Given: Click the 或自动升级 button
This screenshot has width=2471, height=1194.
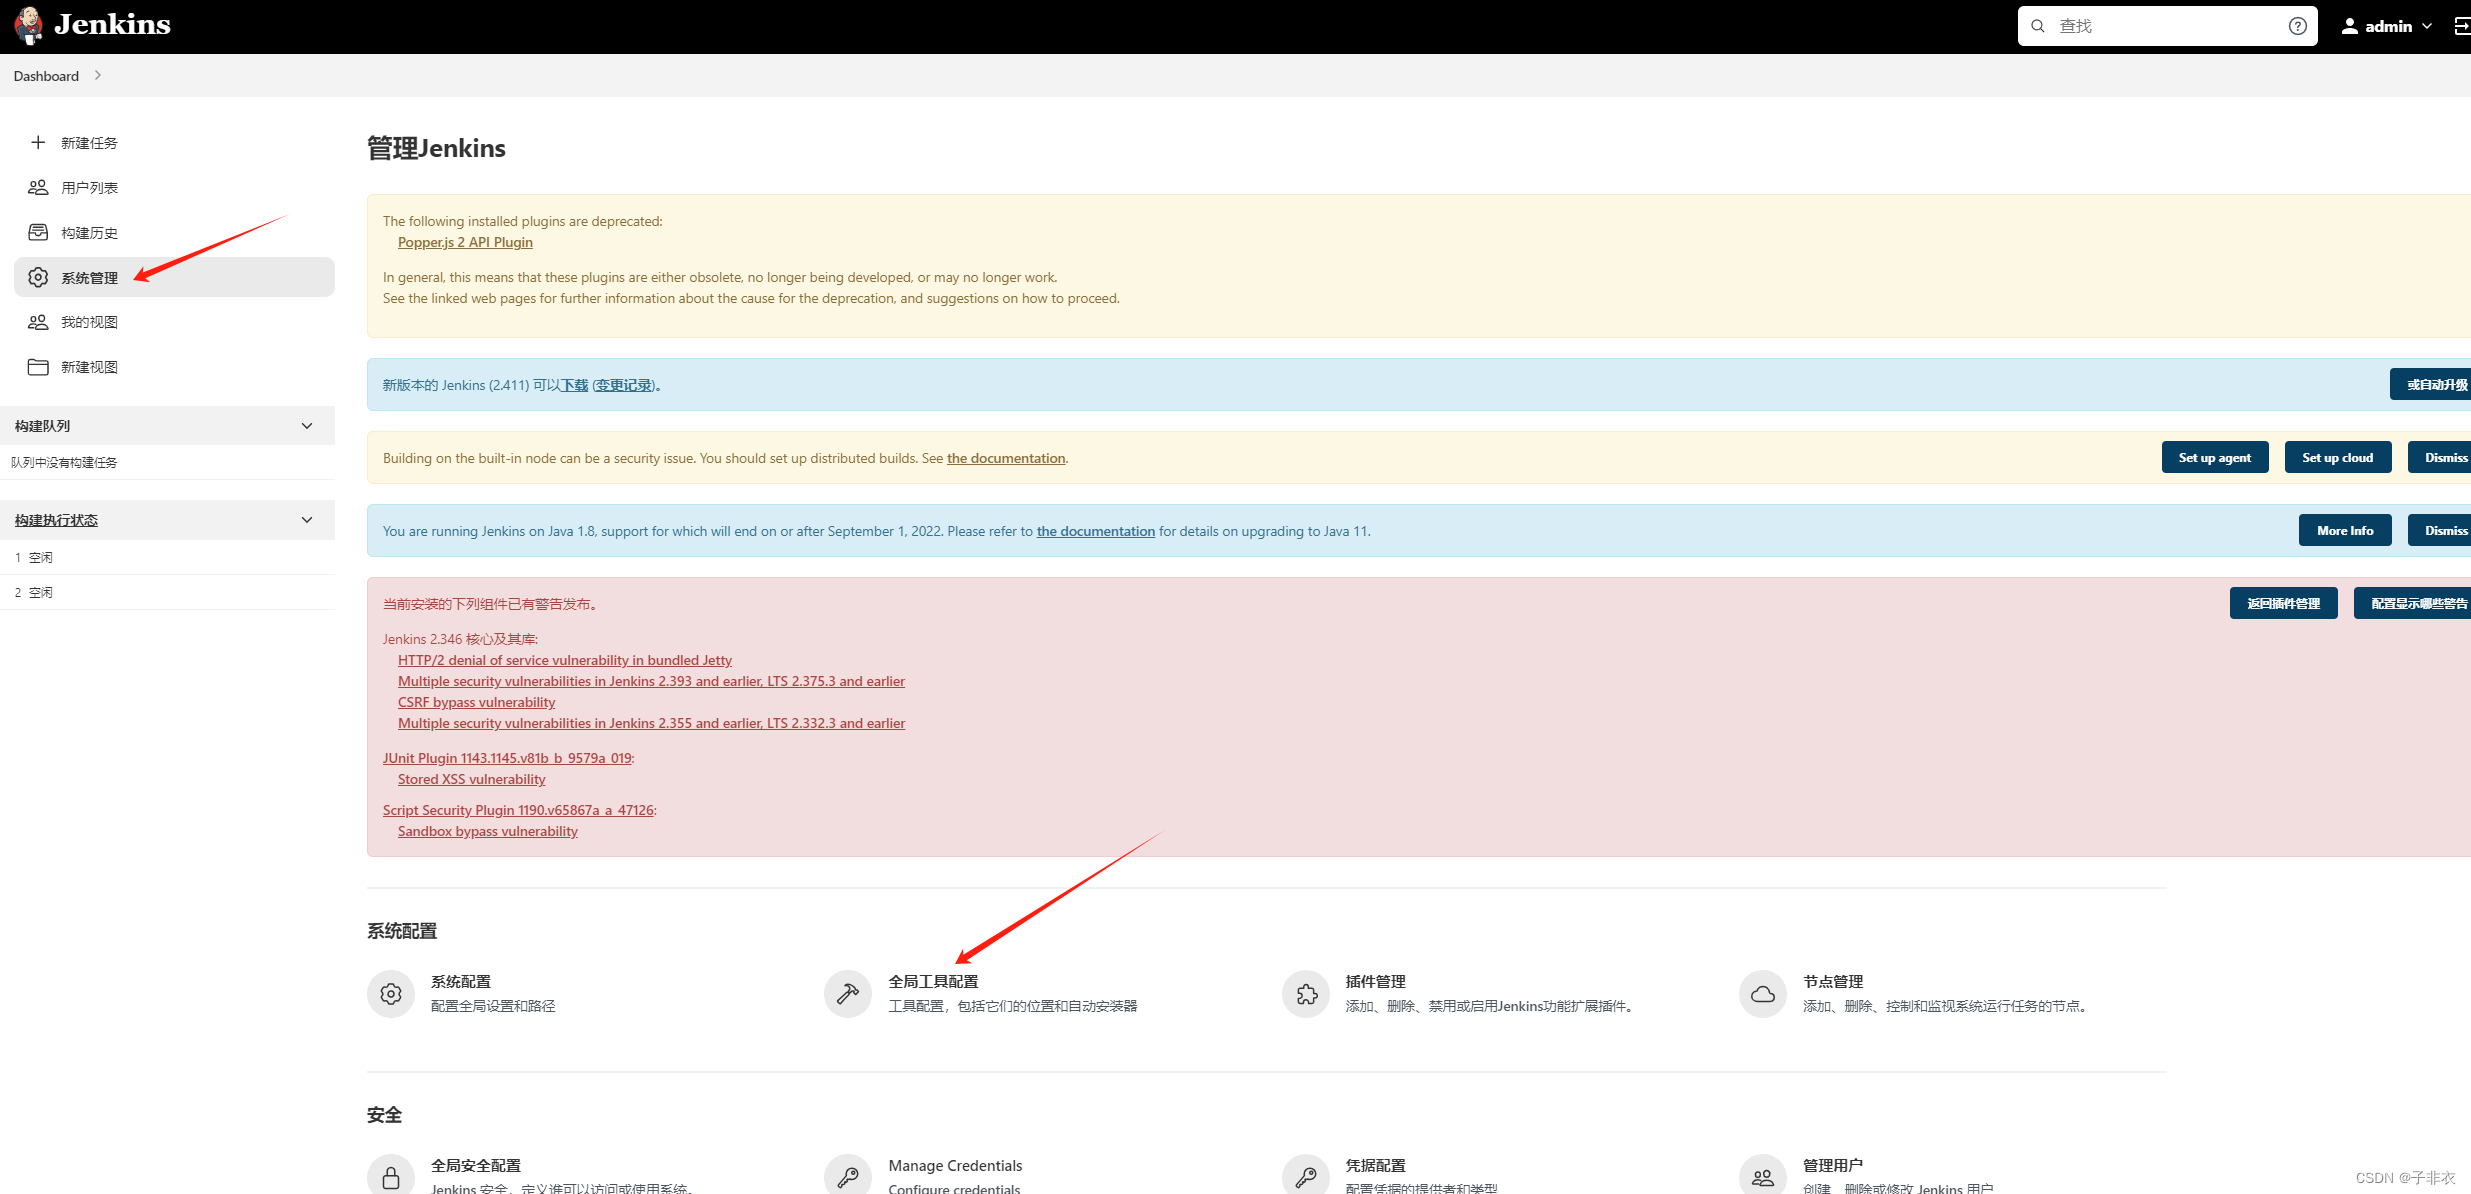Looking at the screenshot, I should click(2431, 384).
